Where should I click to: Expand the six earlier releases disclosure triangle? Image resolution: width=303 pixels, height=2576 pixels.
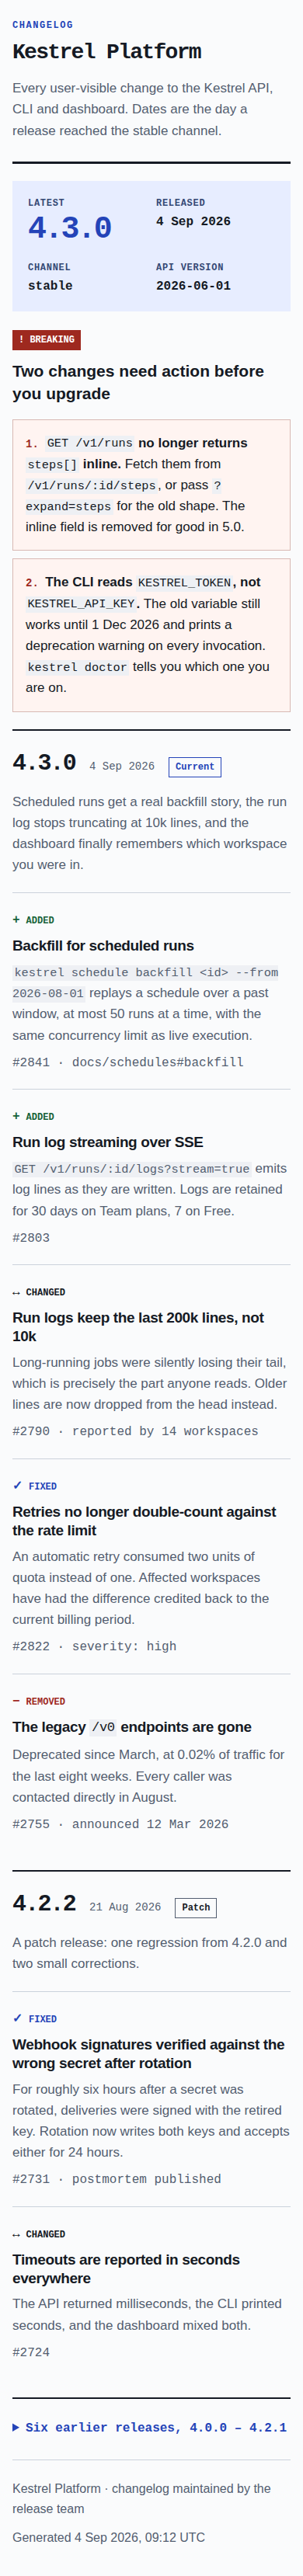pyautogui.click(x=16, y=2427)
